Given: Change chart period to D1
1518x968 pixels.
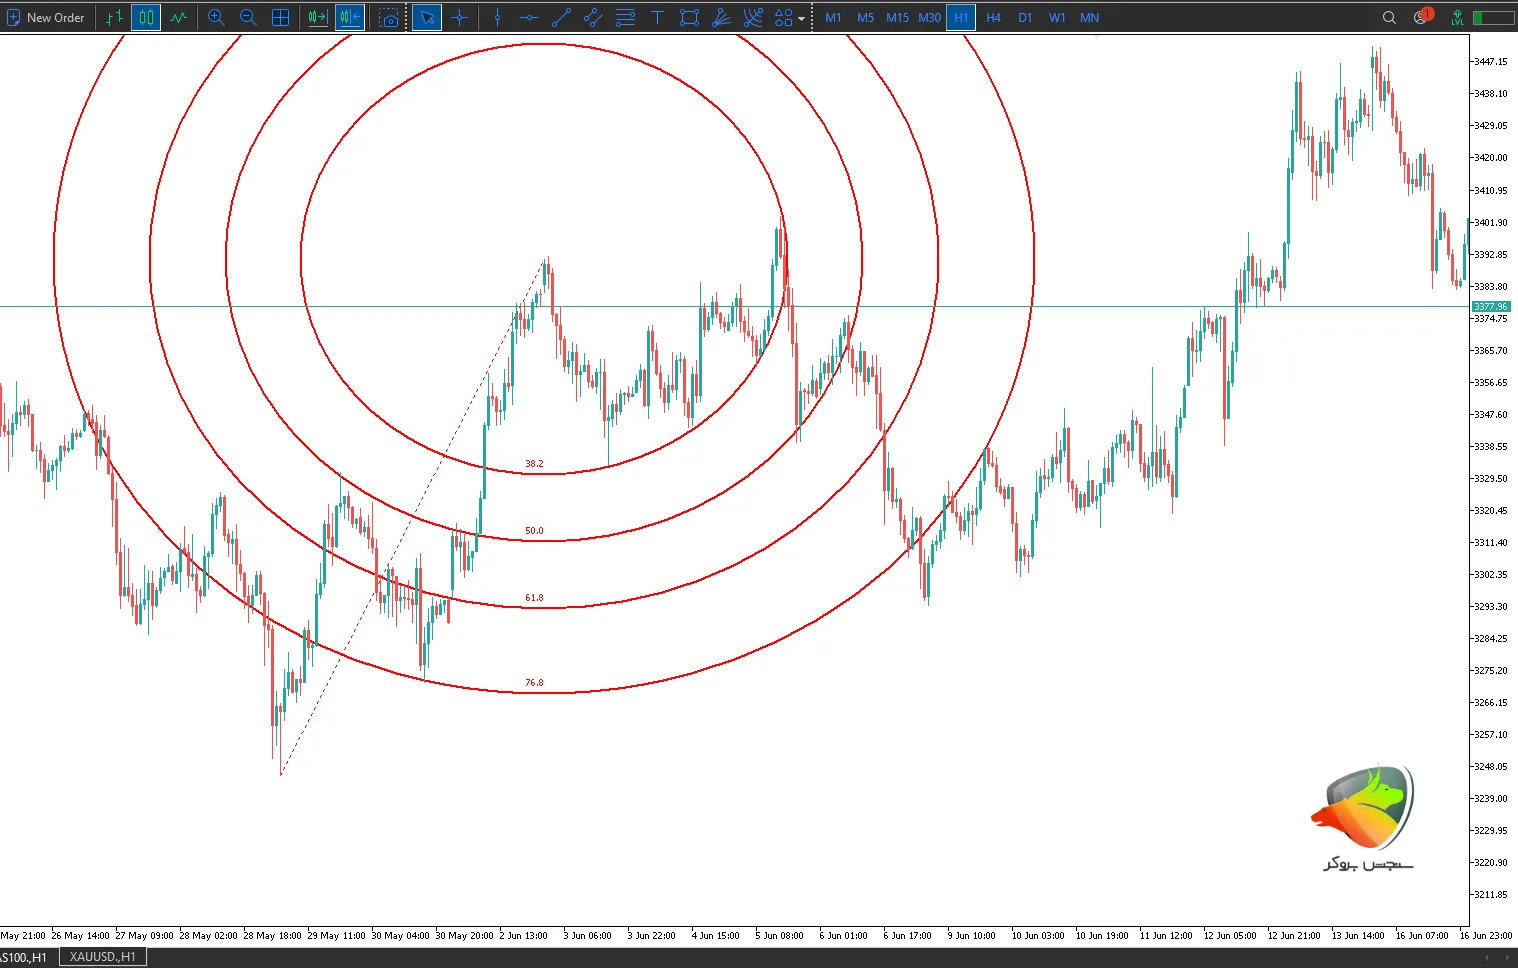Looking at the screenshot, I should 1025,17.
